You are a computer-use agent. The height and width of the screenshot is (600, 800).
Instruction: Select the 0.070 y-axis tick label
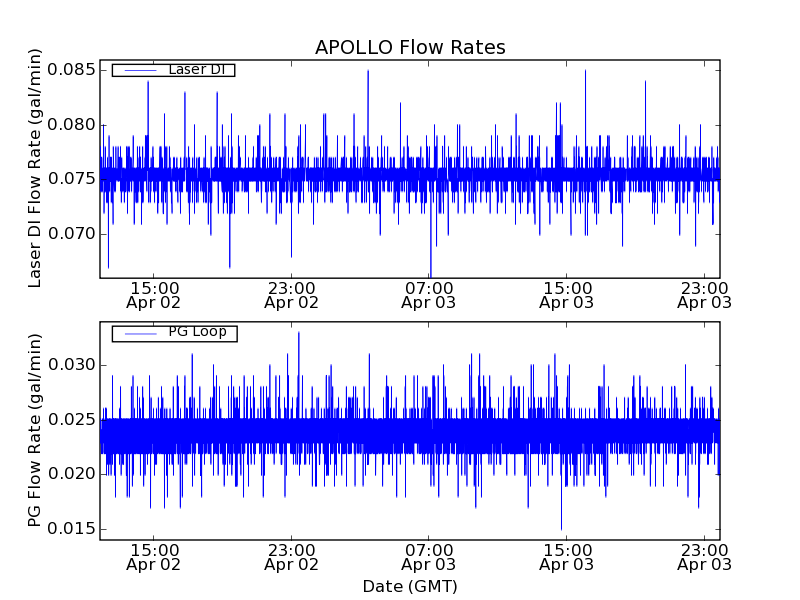pyautogui.click(x=71, y=234)
